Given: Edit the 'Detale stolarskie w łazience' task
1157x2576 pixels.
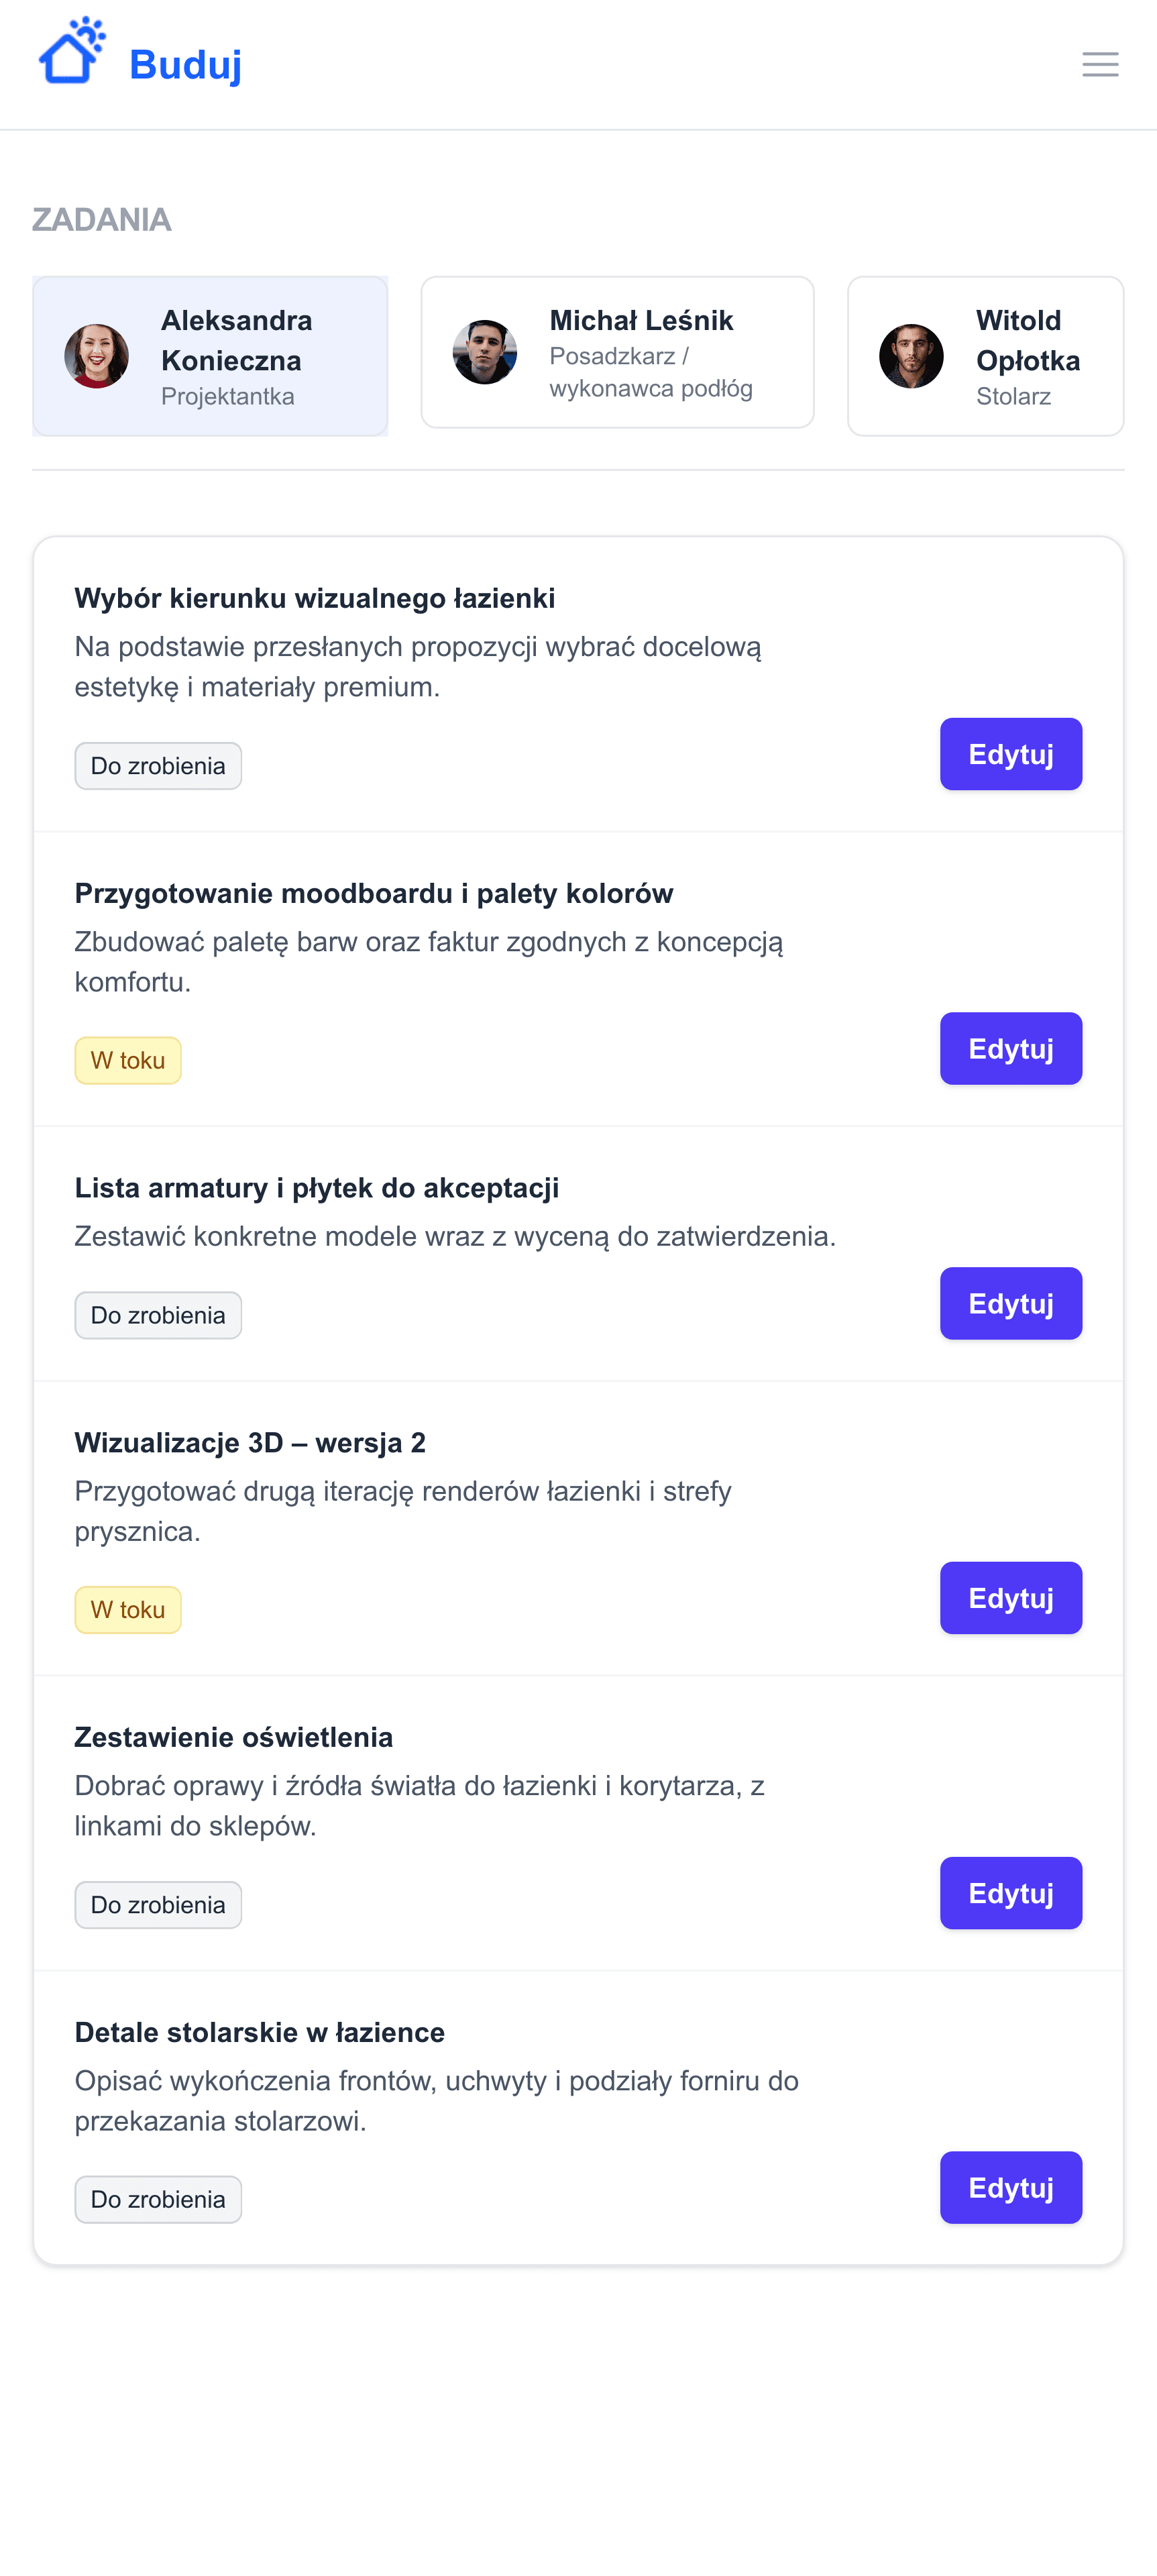Looking at the screenshot, I should 1010,2187.
